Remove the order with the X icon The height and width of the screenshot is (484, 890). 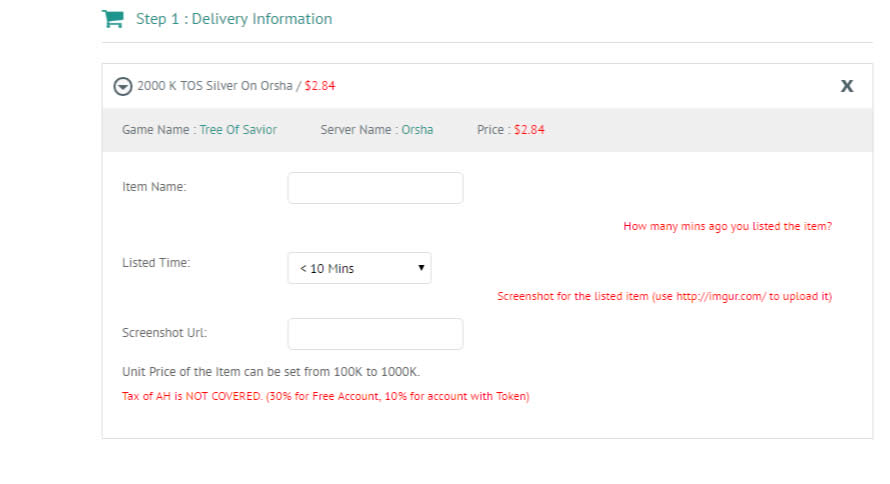click(x=846, y=86)
